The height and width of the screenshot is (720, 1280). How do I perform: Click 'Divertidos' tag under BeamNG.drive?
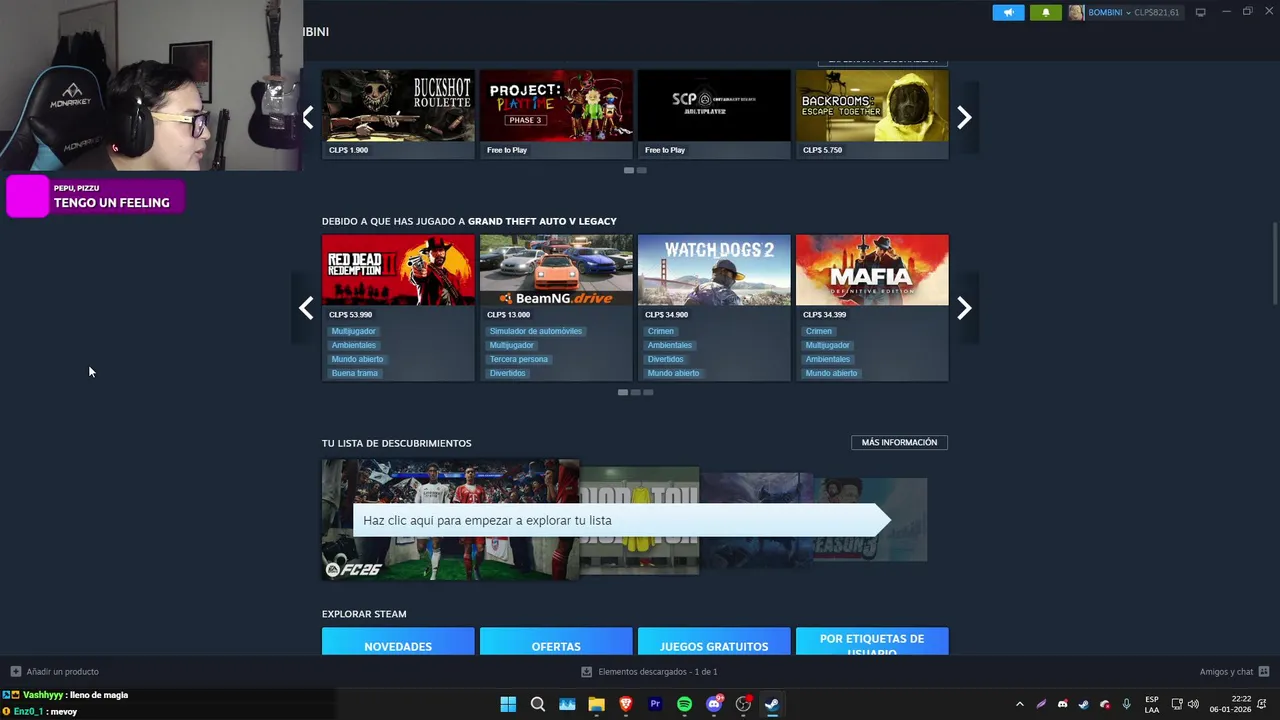tap(508, 373)
